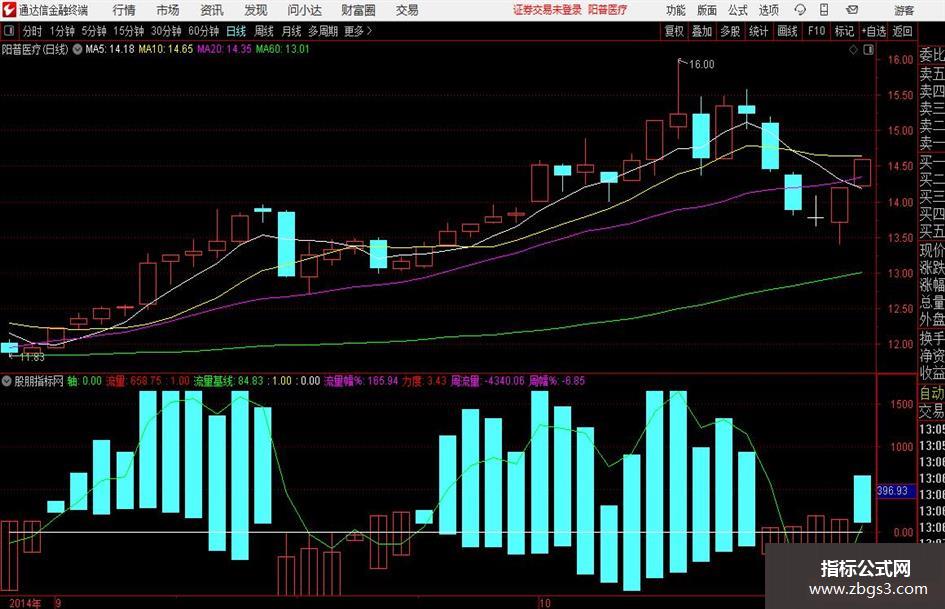Click the 证券交易未登录 login link
The height and width of the screenshot is (609, 945).
tap(547, 10)
